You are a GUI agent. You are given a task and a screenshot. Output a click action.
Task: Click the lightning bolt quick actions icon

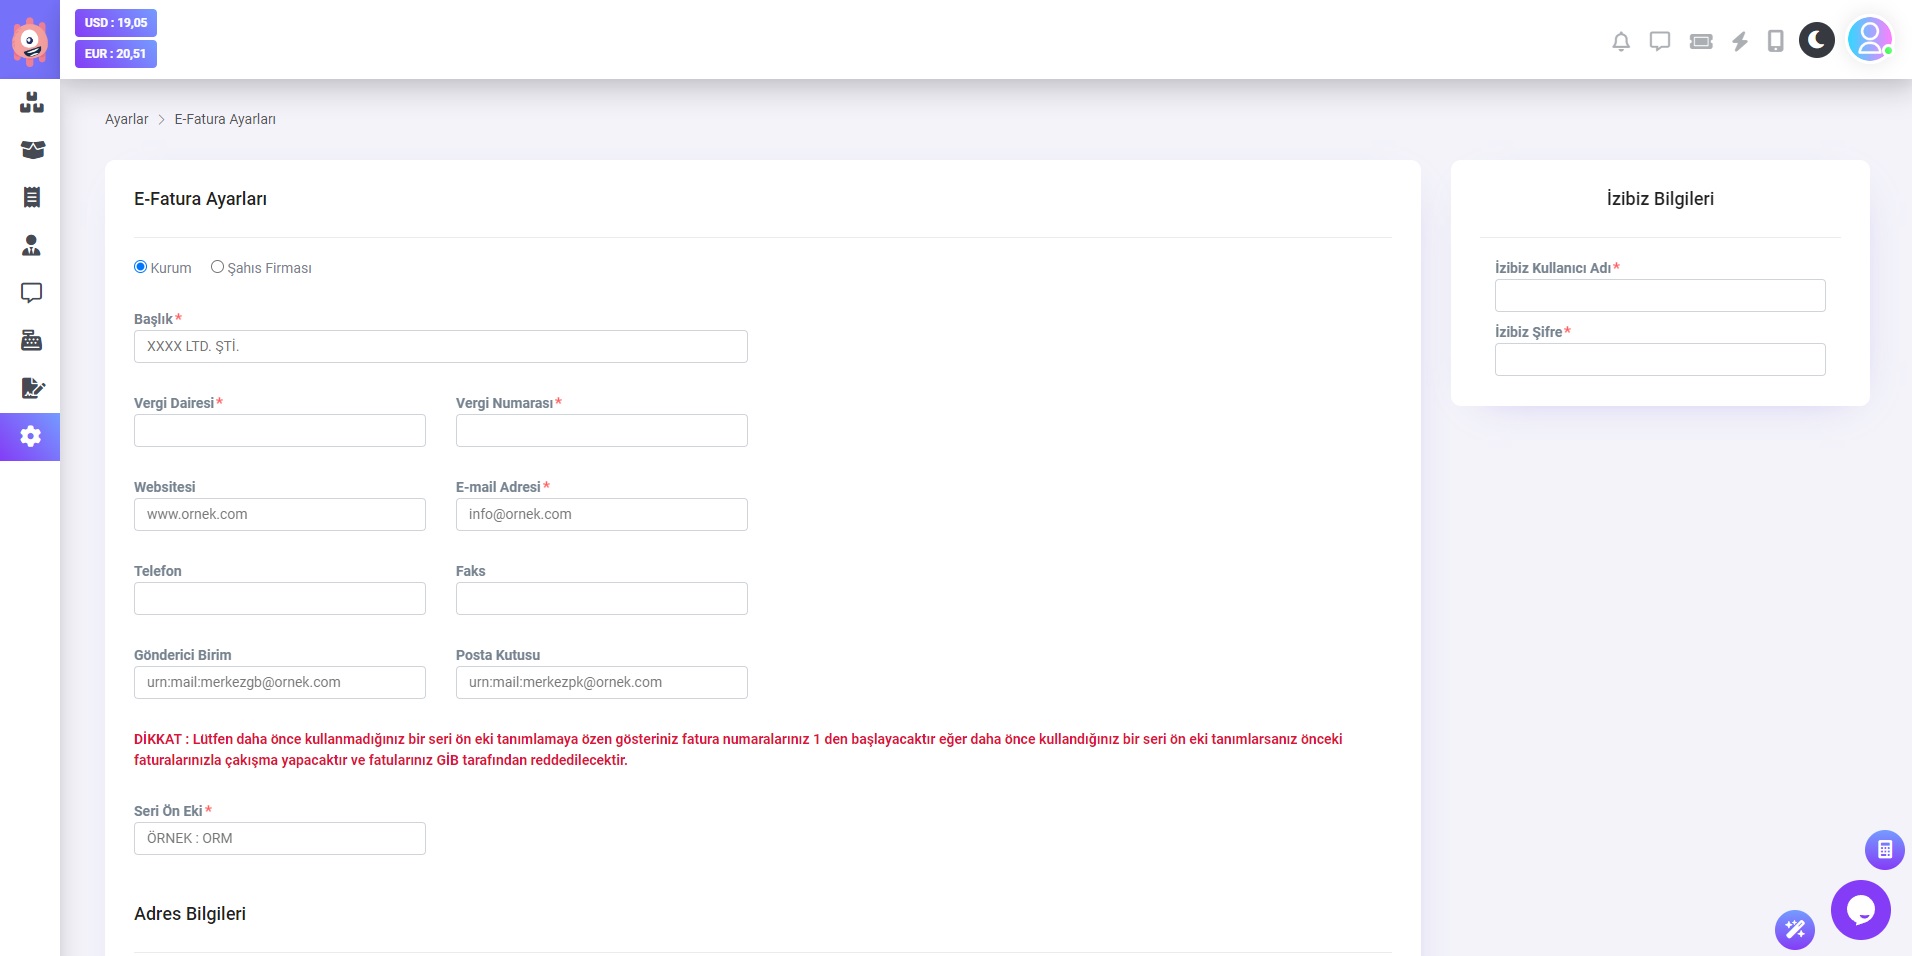click(x=1740, y=41)
